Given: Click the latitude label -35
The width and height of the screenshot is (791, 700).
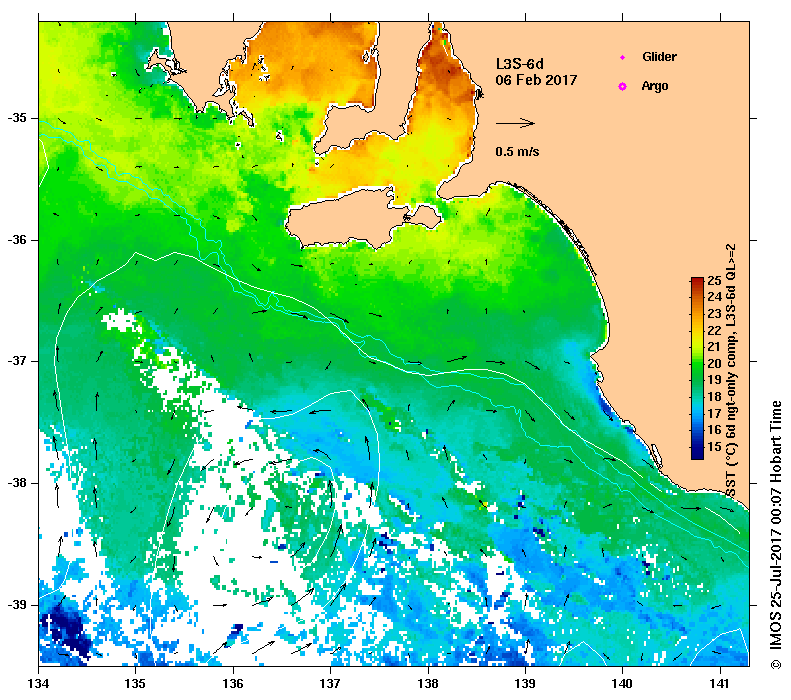Looking at the screenshot, I should [x=17, y=118].
